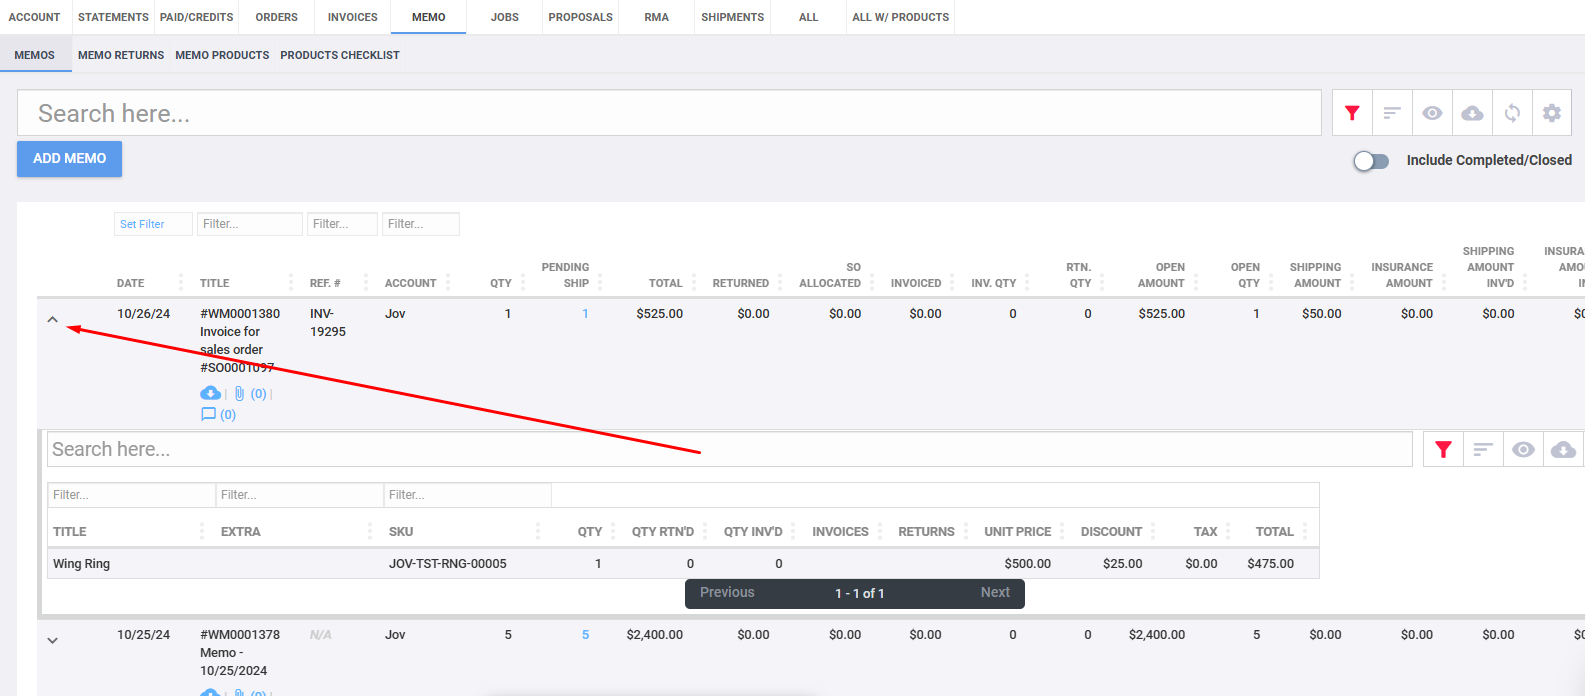1585x696 pixels.
Task: Click nested grid SKU filter box
Action: click(x=468, y=495)
